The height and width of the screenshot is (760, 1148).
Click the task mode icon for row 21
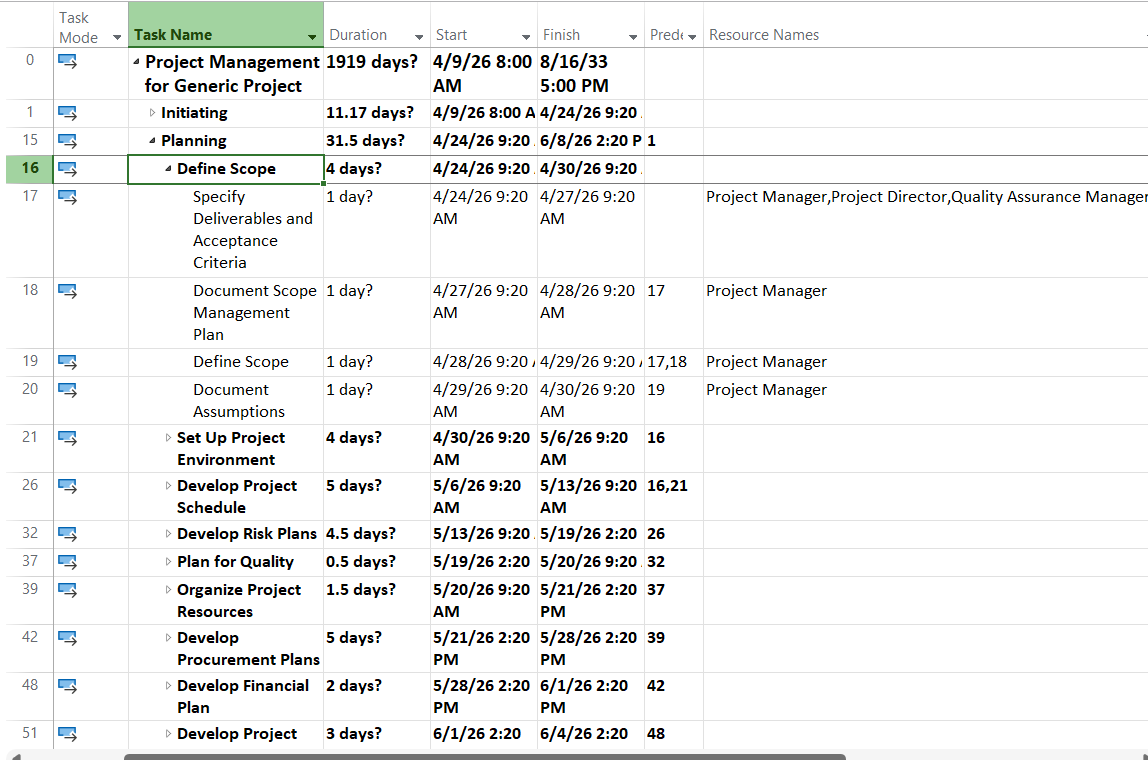tap(67, 438)
